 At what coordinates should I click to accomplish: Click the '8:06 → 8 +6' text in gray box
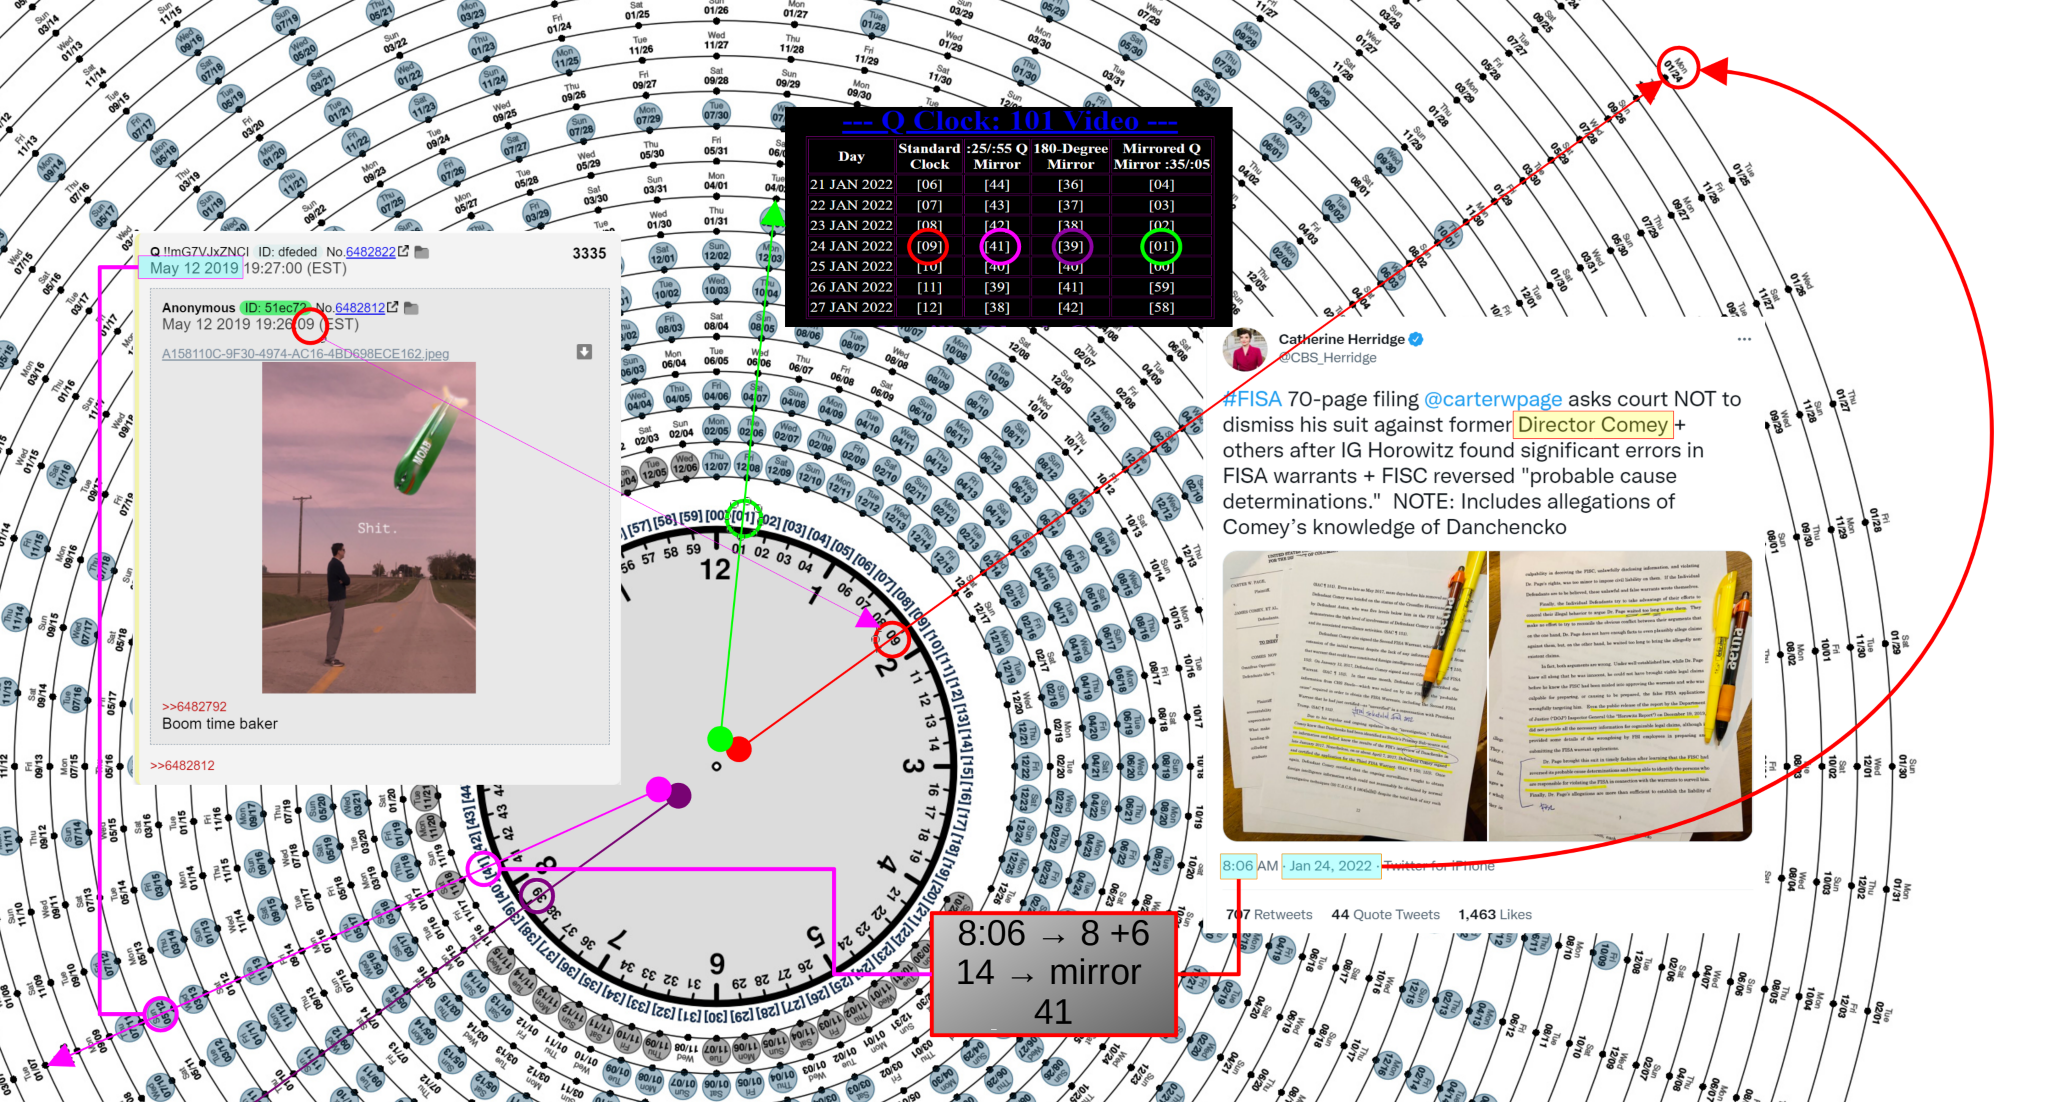[1053, 934]
